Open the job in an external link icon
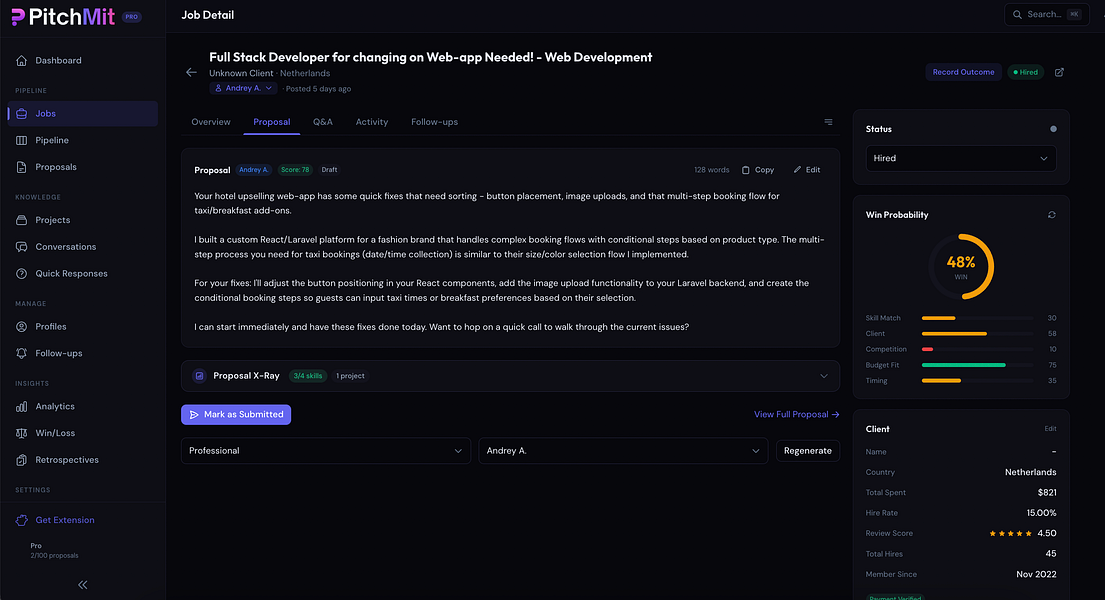 pos(1059,72)
